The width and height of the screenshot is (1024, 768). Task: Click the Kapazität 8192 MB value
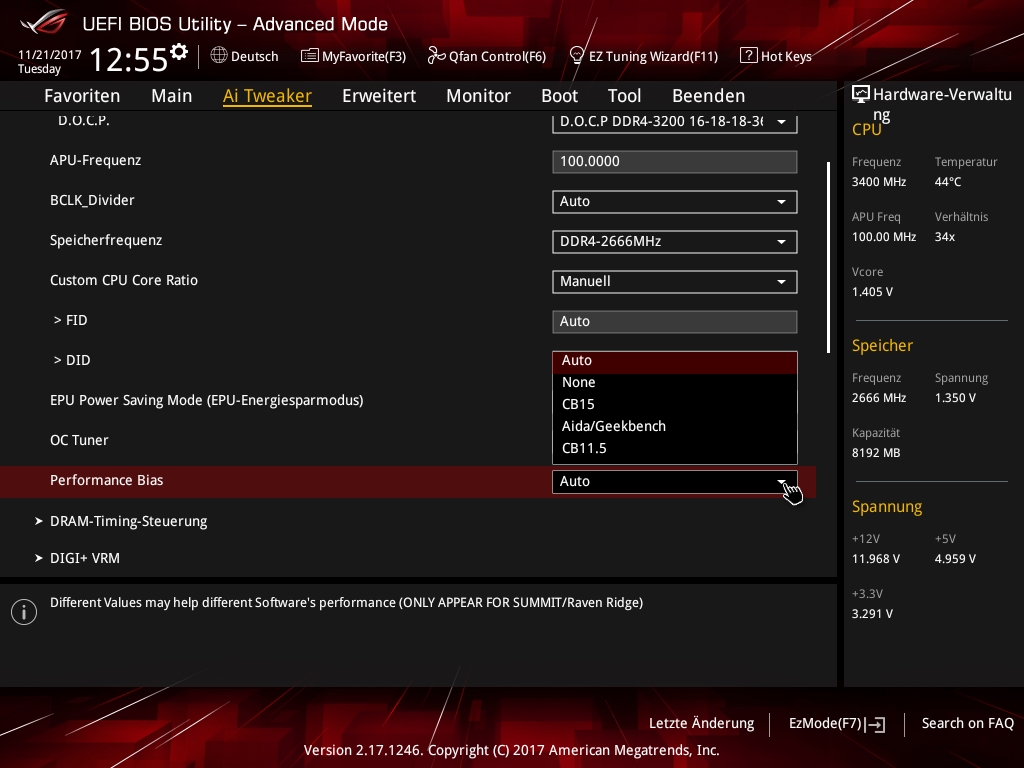(876, 453)
